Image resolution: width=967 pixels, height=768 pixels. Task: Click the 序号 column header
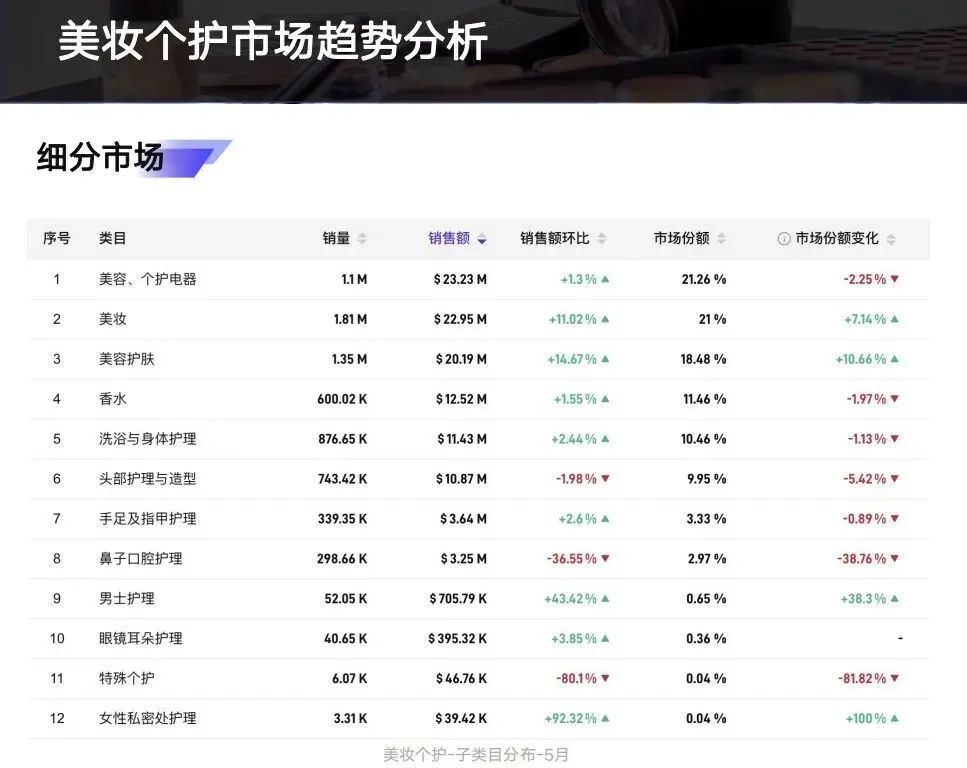pyautogui.click(x=57, y=238)
